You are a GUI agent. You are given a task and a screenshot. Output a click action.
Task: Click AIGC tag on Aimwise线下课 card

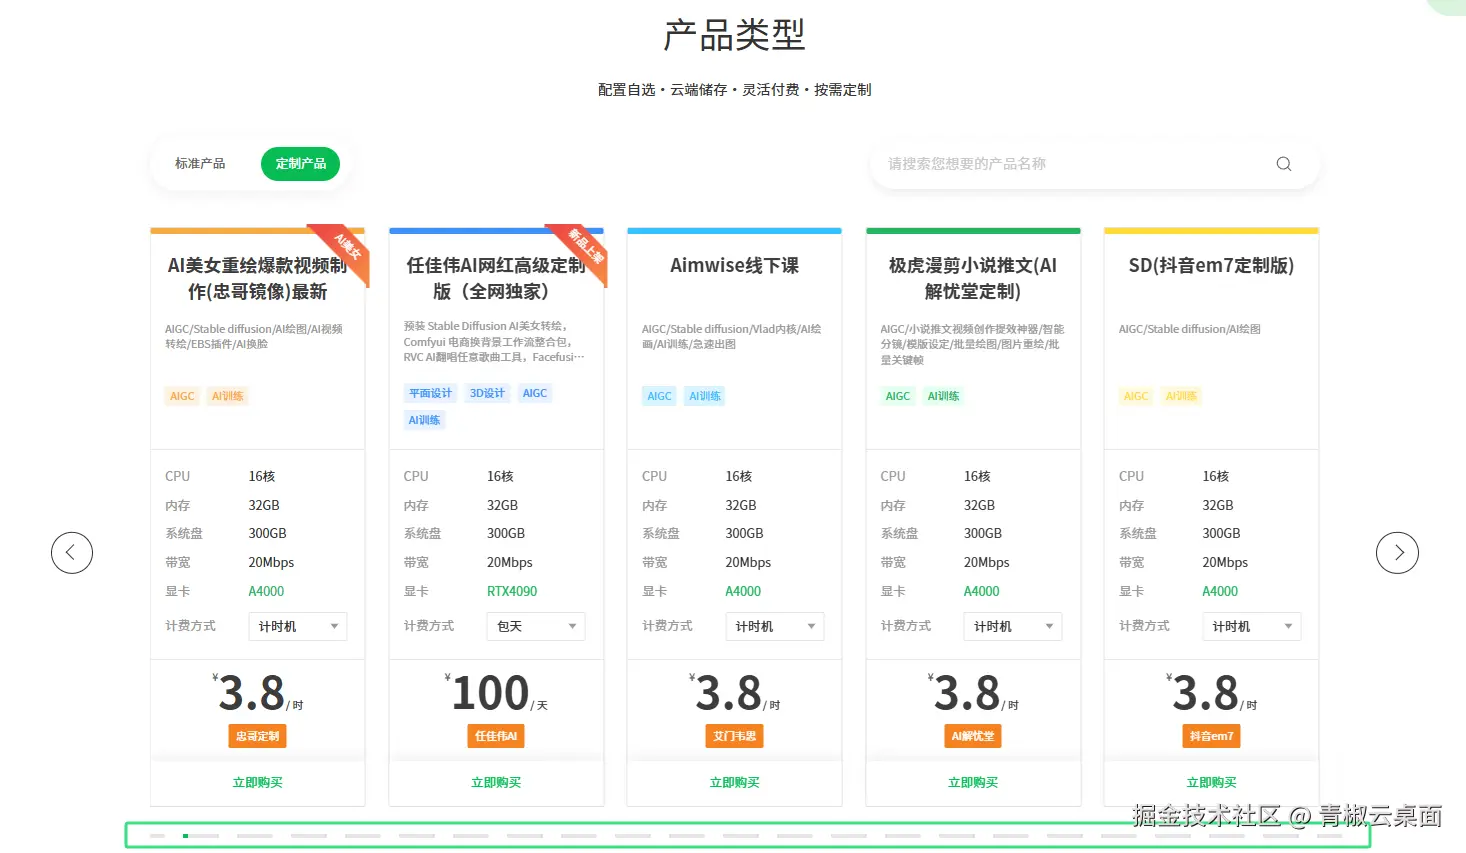(x=659, y=396)
